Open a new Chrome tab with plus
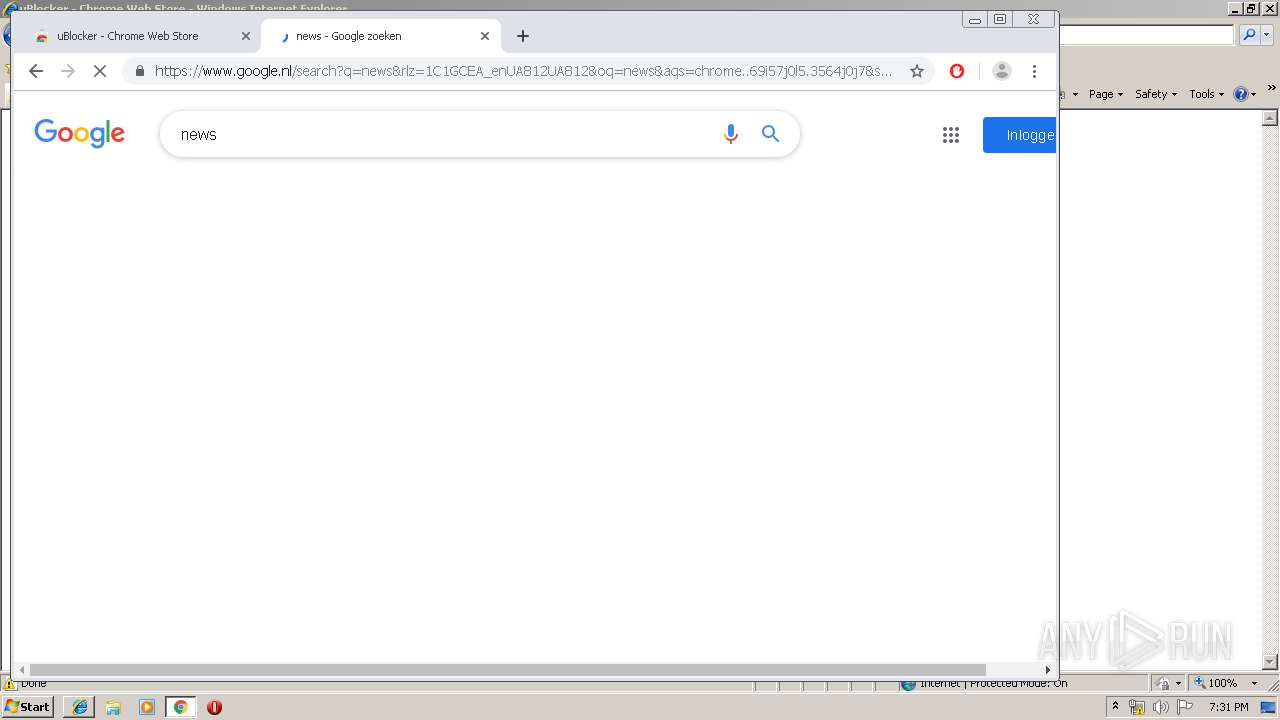Screen dimensions: 1280x720 point(523,36)
